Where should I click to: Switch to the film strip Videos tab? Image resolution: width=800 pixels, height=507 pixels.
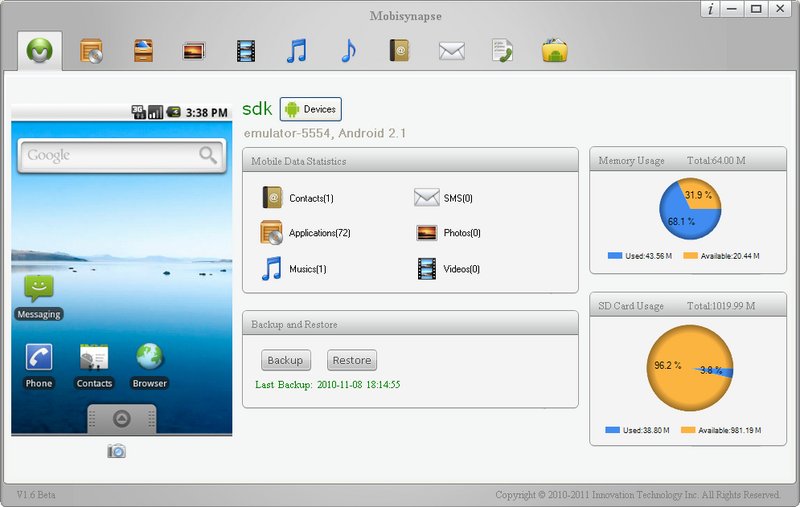pos(245,50)
